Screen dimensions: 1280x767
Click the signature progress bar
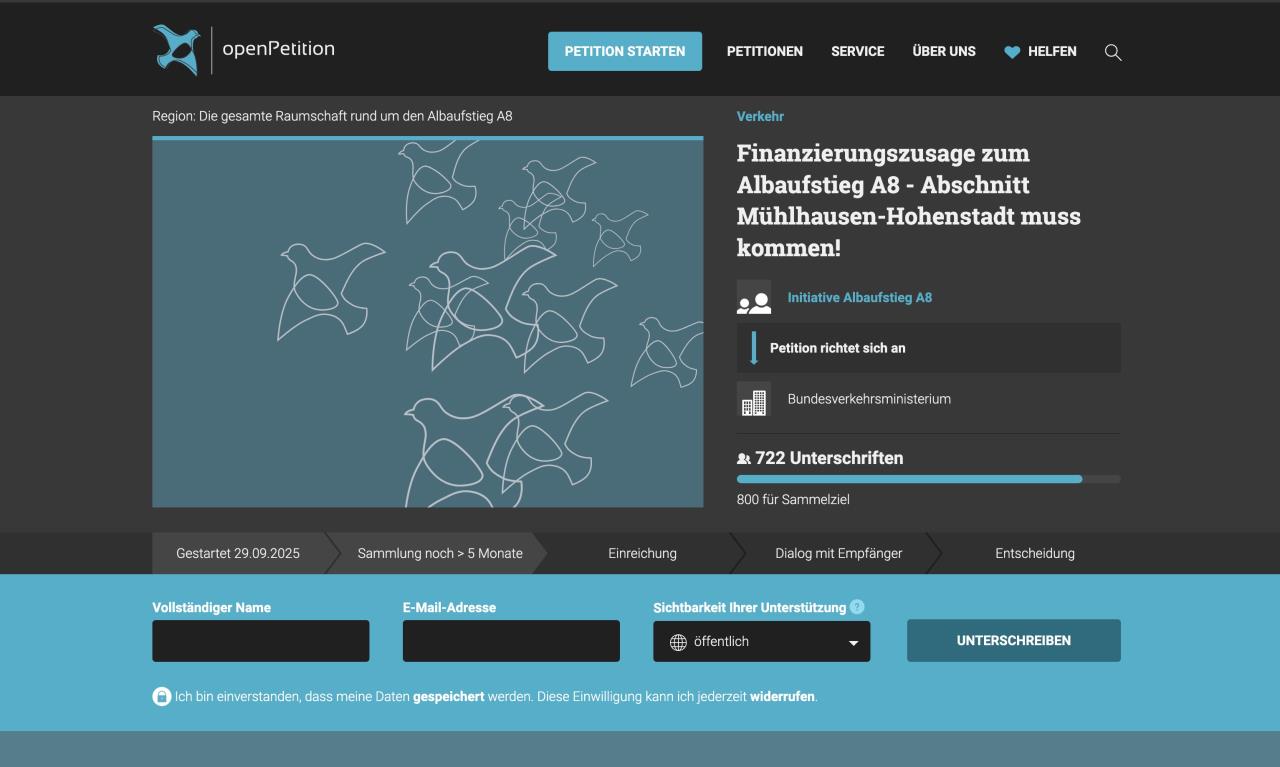pos(927,479)
